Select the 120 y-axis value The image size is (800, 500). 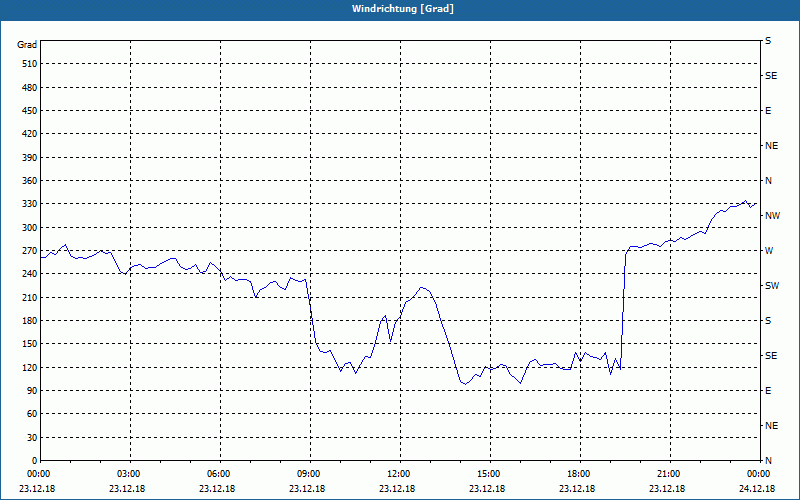[30, 367]
